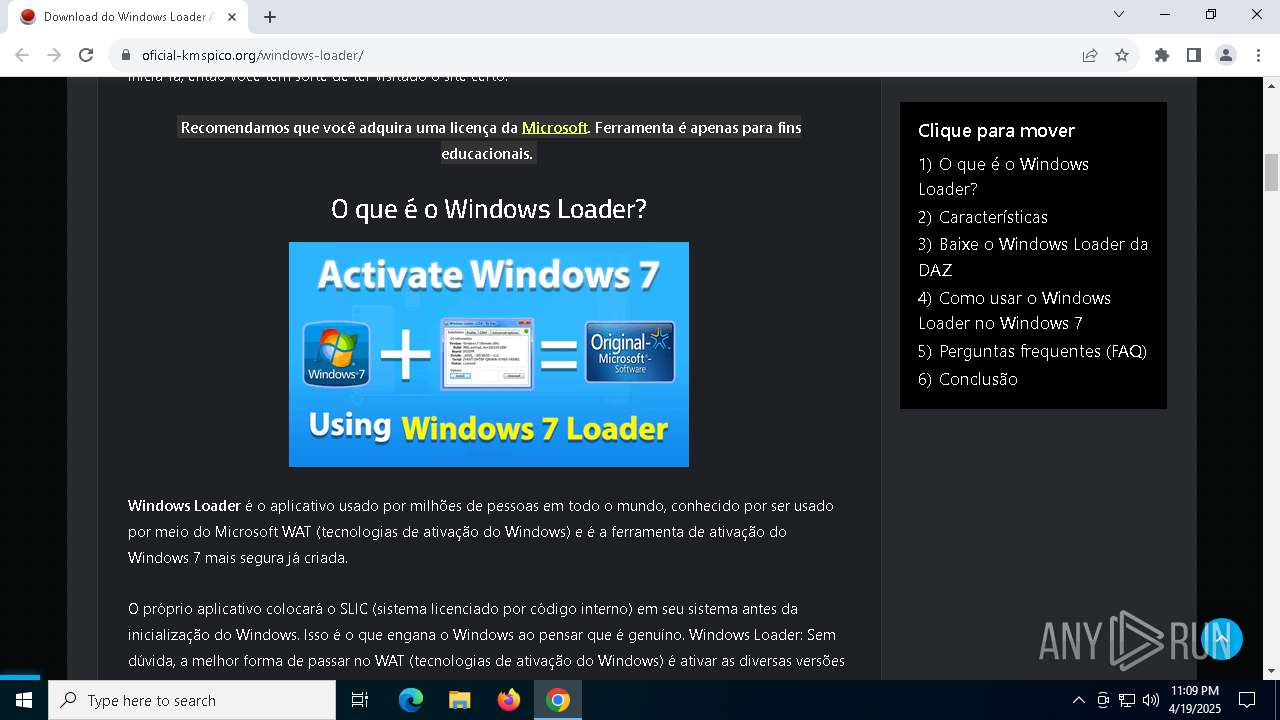Click the browser forward arrow
The image size is (1280, 720).
coord(54,55)
